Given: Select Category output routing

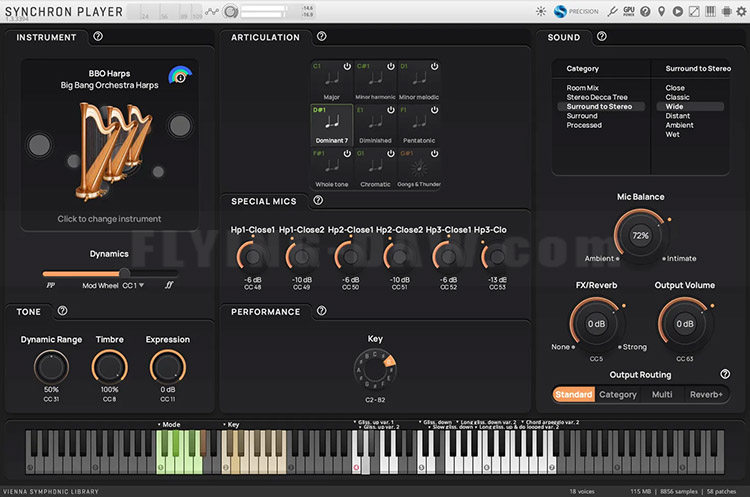Looking at the screenshot, I should pos(618,395).
